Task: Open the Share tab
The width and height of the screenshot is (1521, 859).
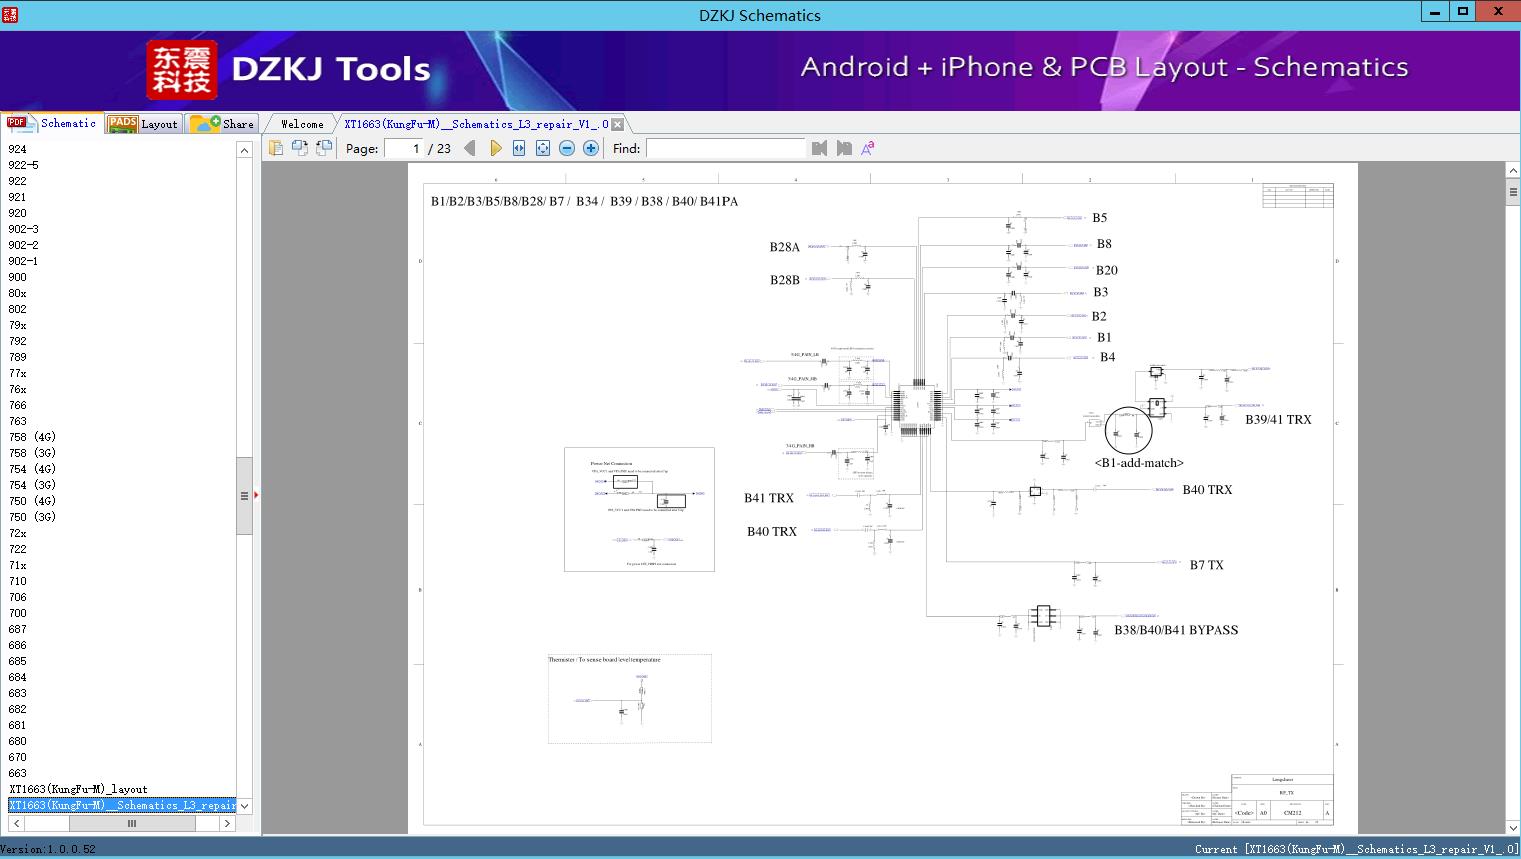Action: (x=222, y=123)
